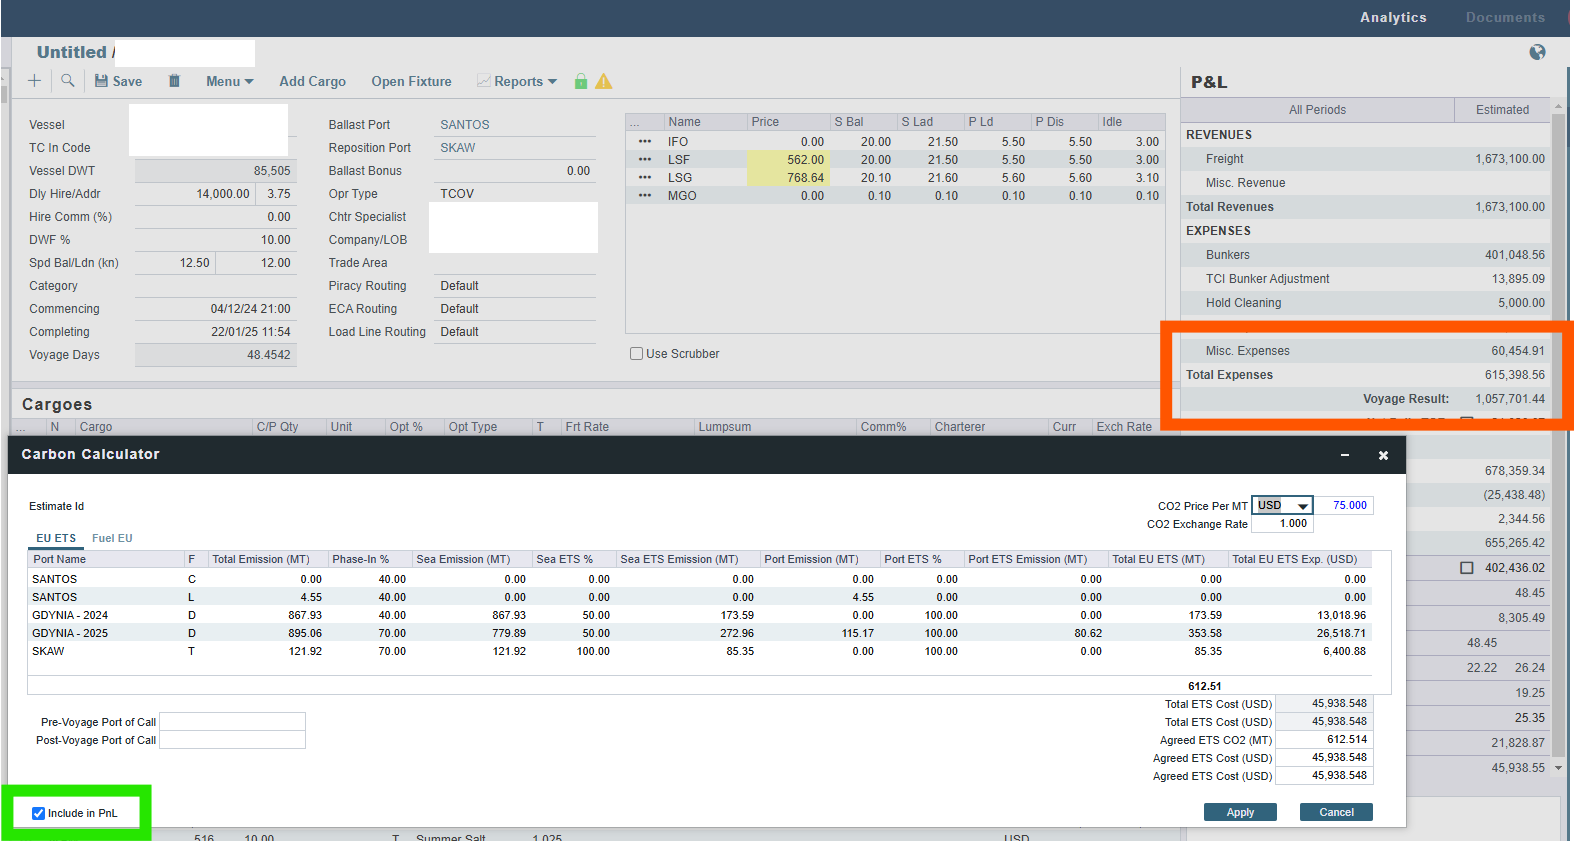Viewport: 1574px width, 842px height.
Task: Uncheck the Include in PnL checkbox
Action: coord(39,813)
